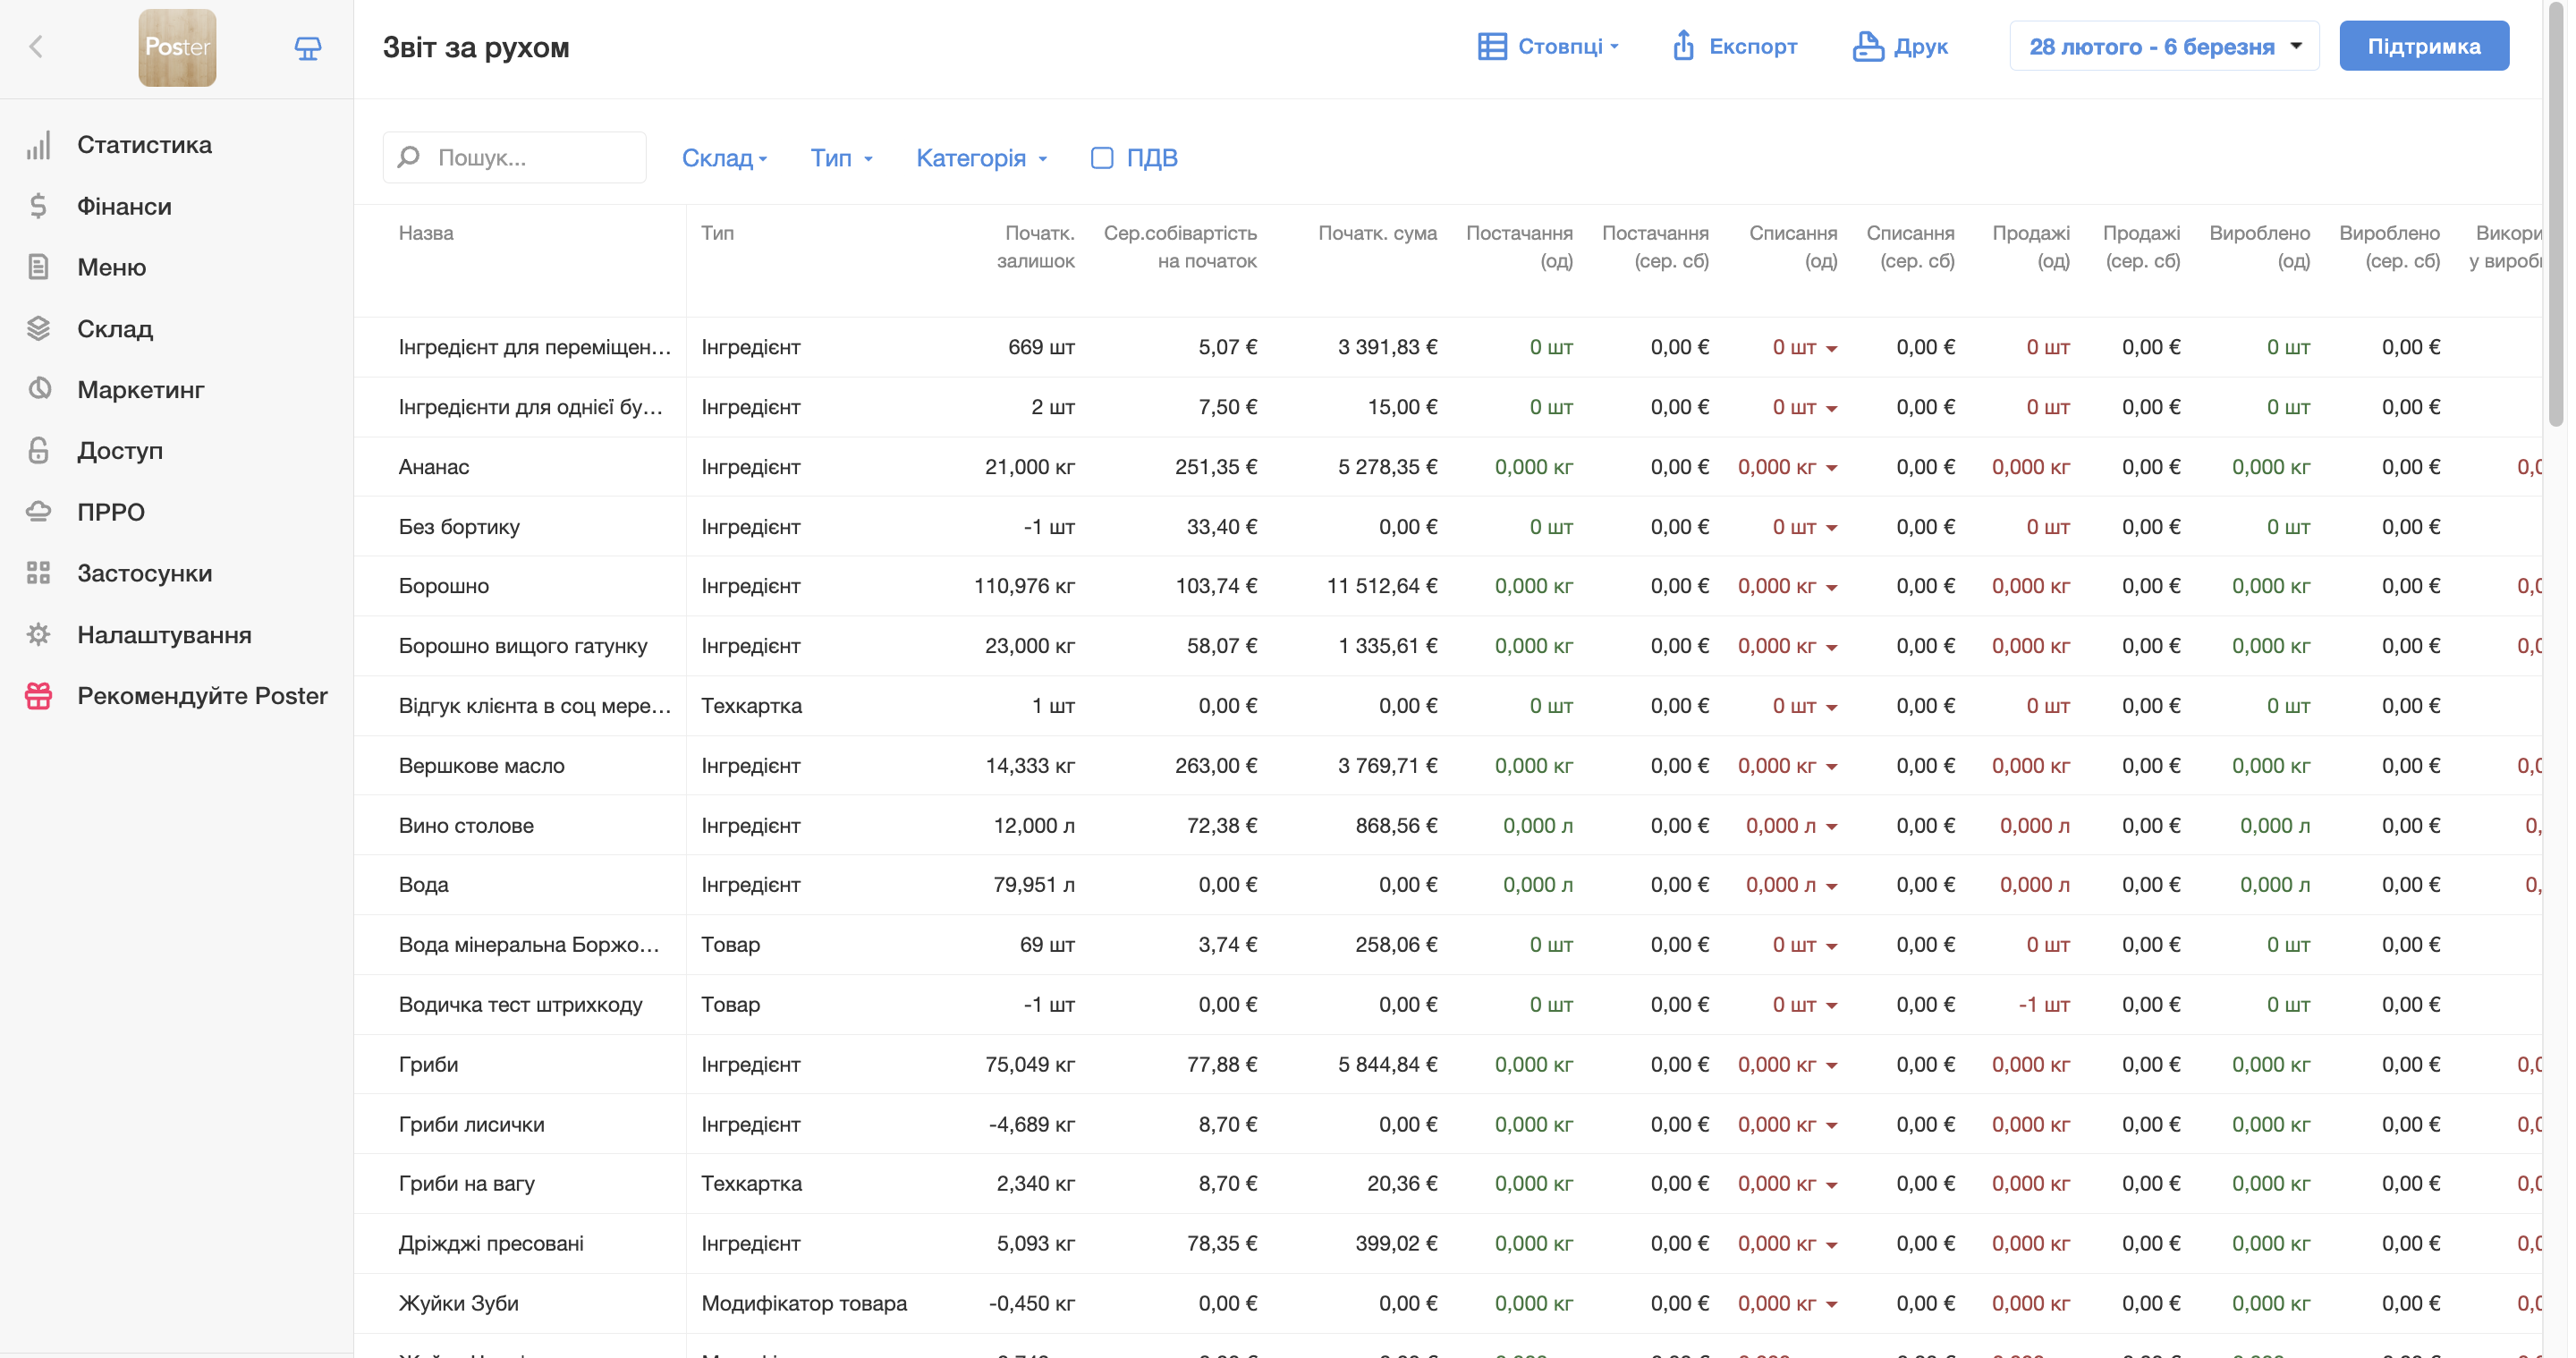Open the Меню sidebar item
Viewport: 2576px width, 1358px height.
coord(111,267)
